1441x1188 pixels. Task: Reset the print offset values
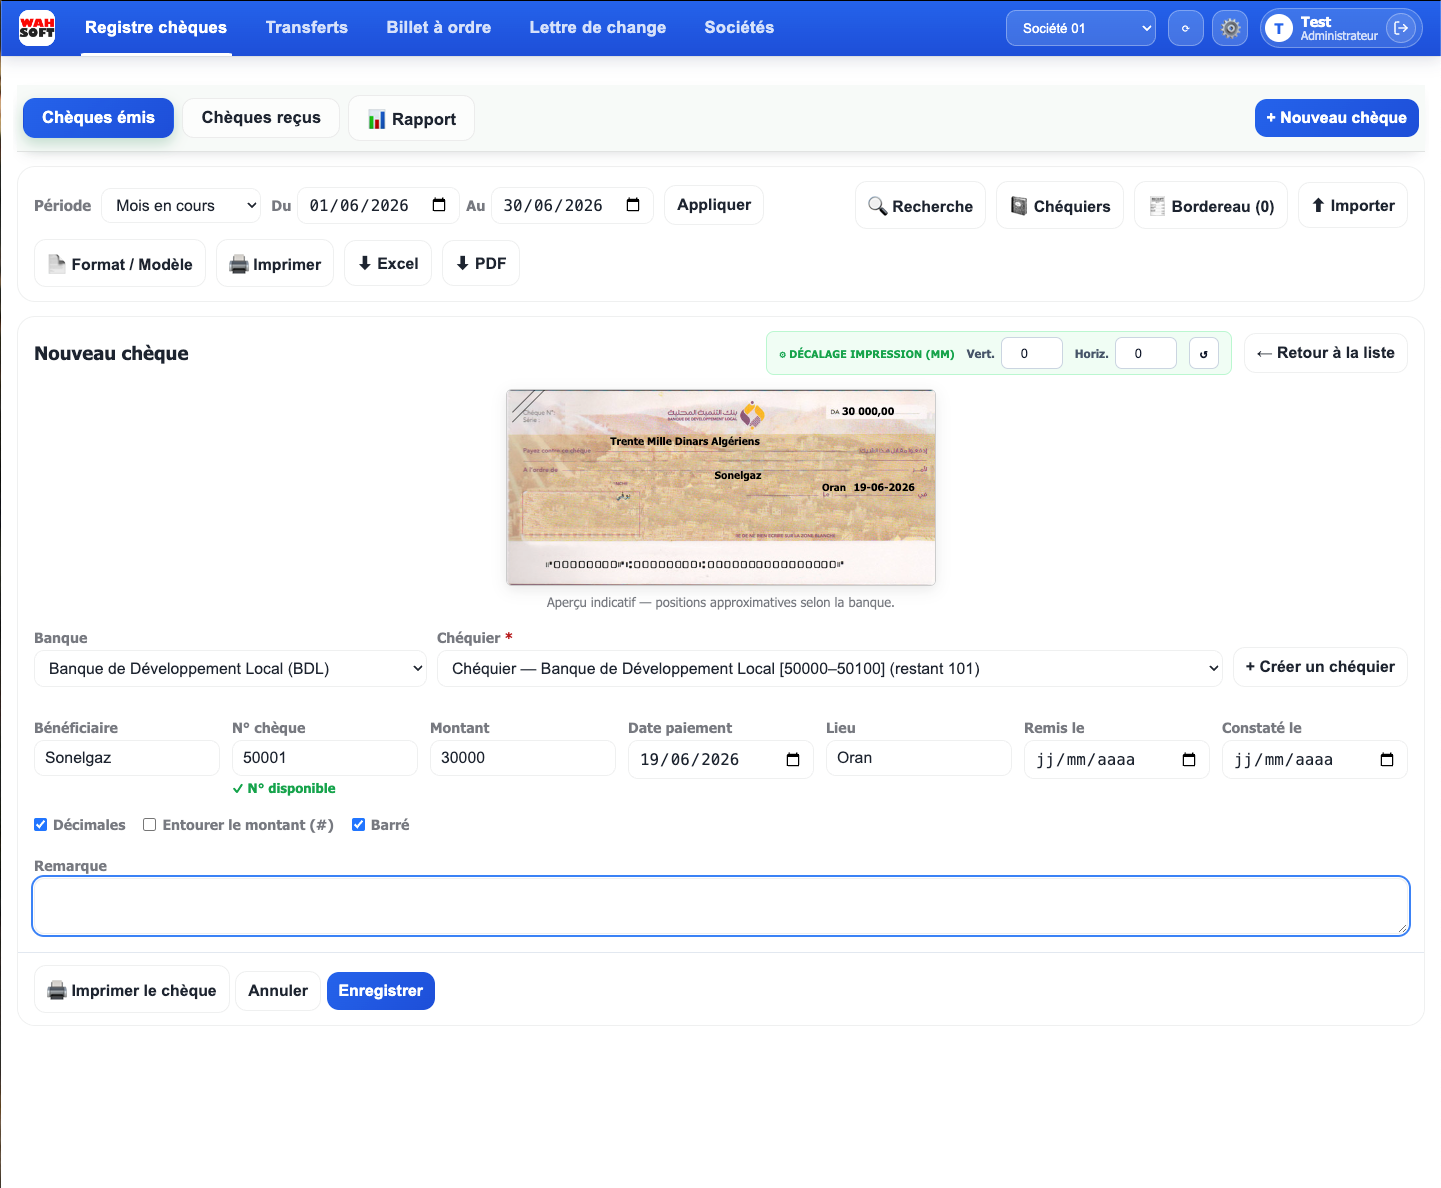[x=1204, y=353]
